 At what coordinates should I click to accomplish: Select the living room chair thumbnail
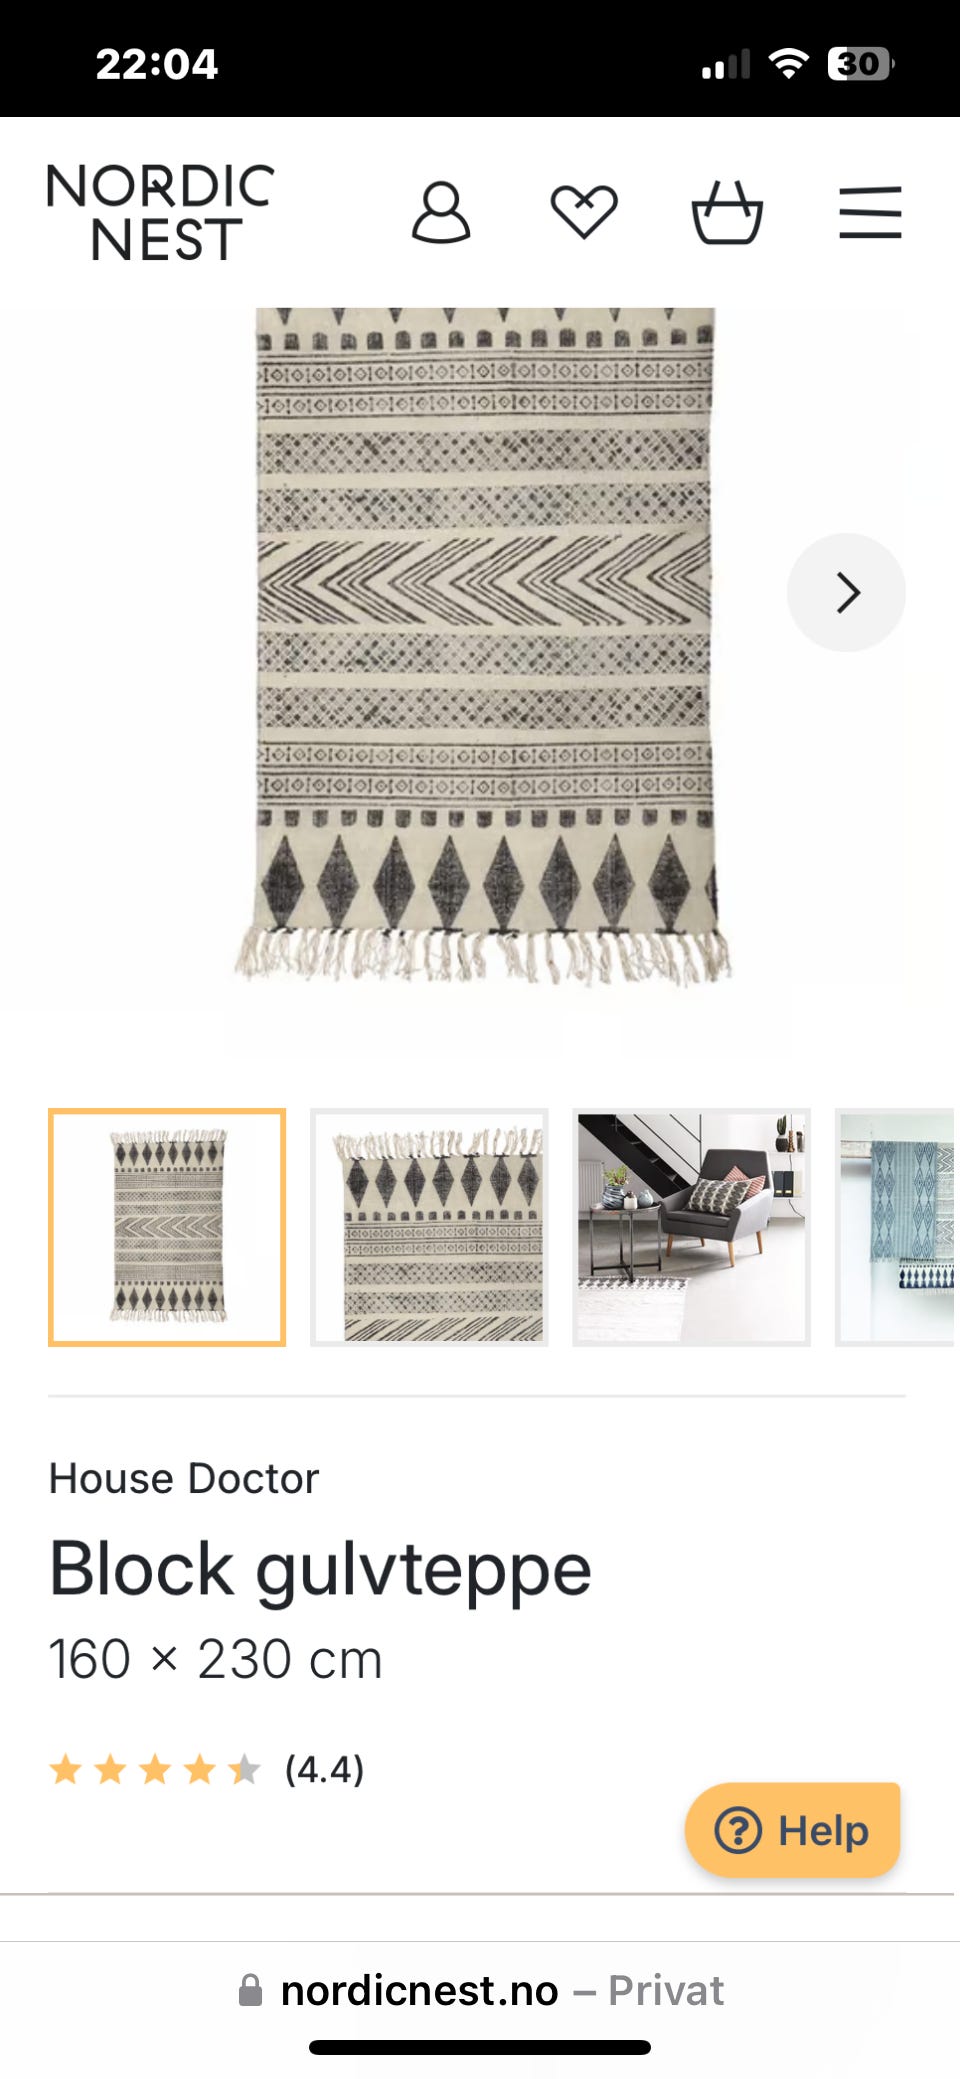click(x=691, y=1227)
